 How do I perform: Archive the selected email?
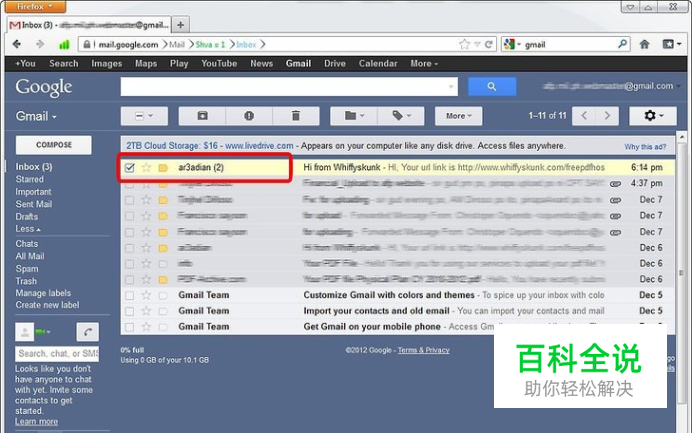202,116
